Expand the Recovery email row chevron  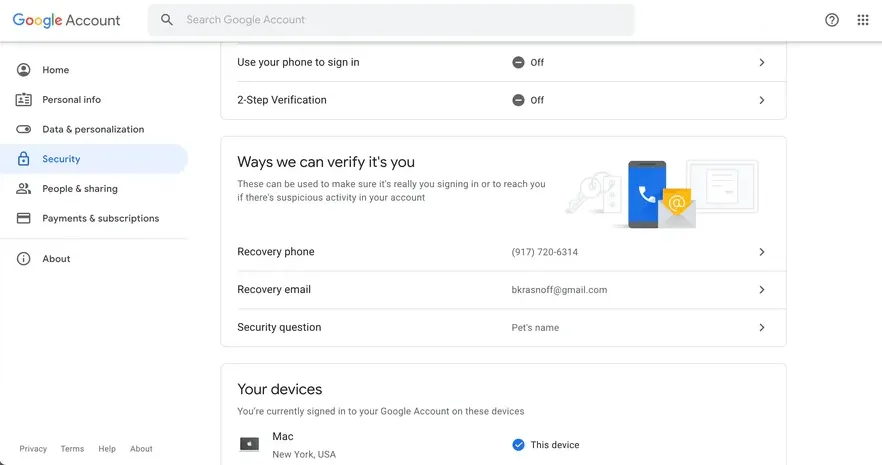(x=761, y=290)
